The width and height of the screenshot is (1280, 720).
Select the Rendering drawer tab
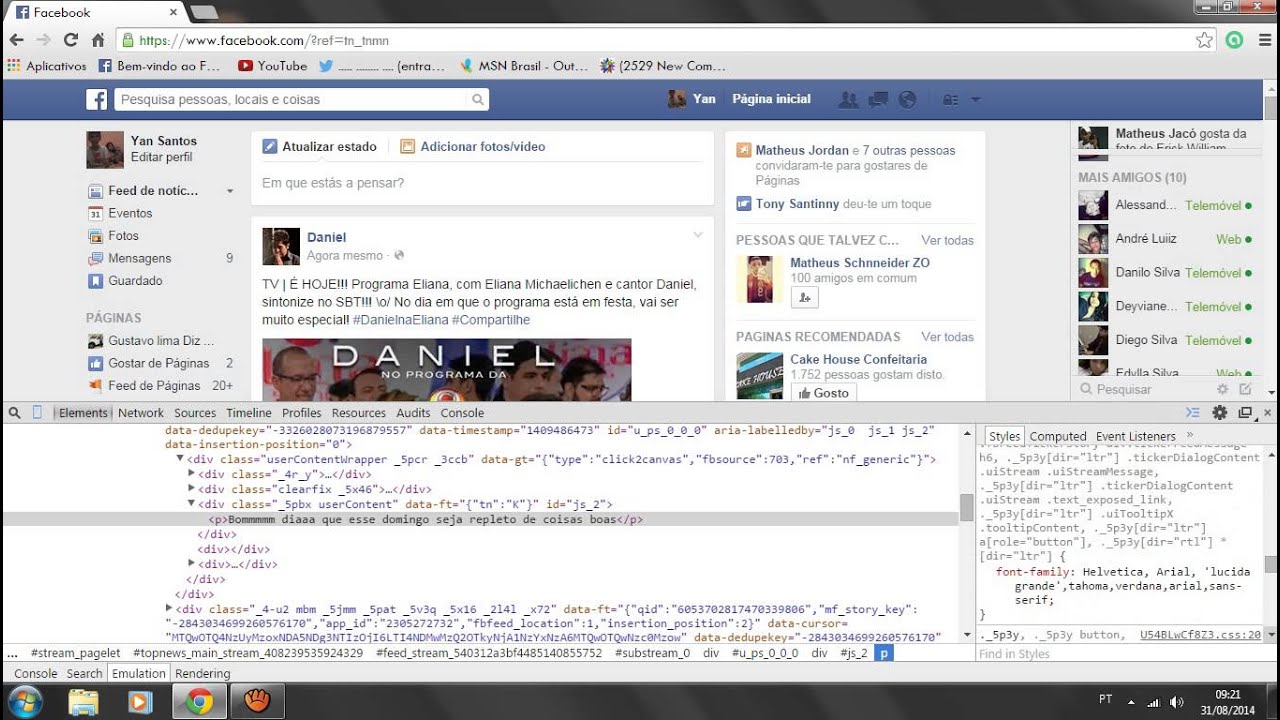[x=203, y=673]
